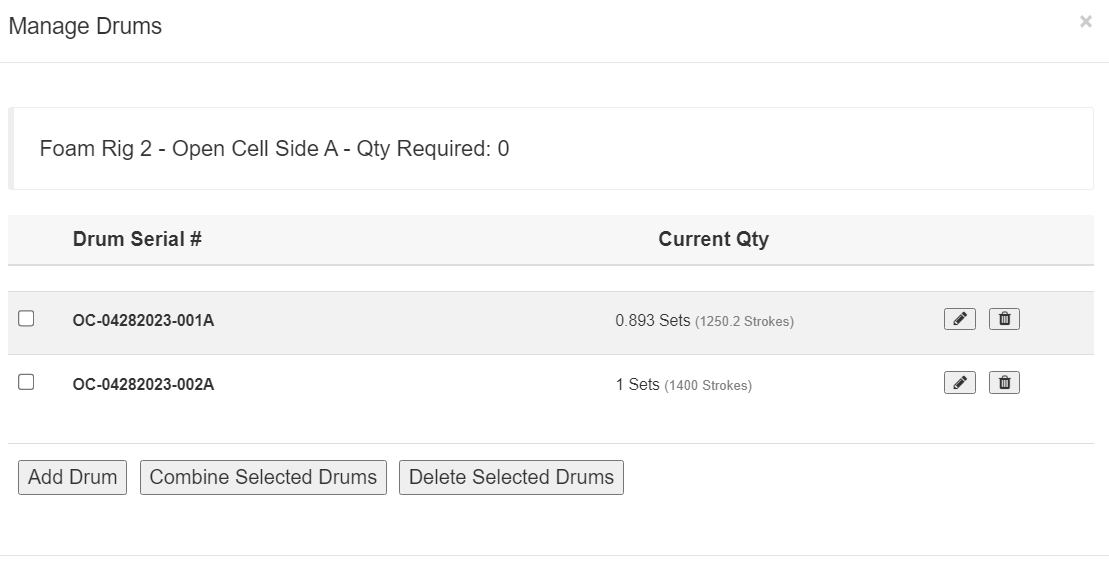Check the box for OC-04282023-001A
This screenshot has height=569, width=1109.
[x=27, y=318]
